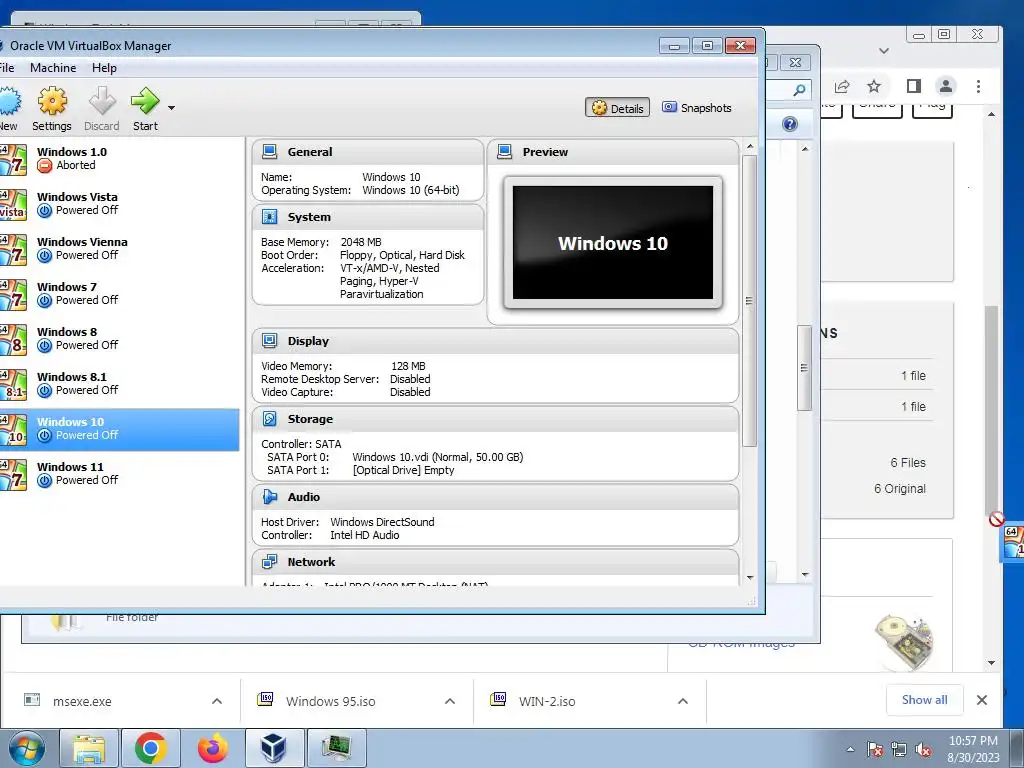Screen dimensions: 1024x768
Task: Click the Discard toolbar arrow icon
Action: coord(102,102)
